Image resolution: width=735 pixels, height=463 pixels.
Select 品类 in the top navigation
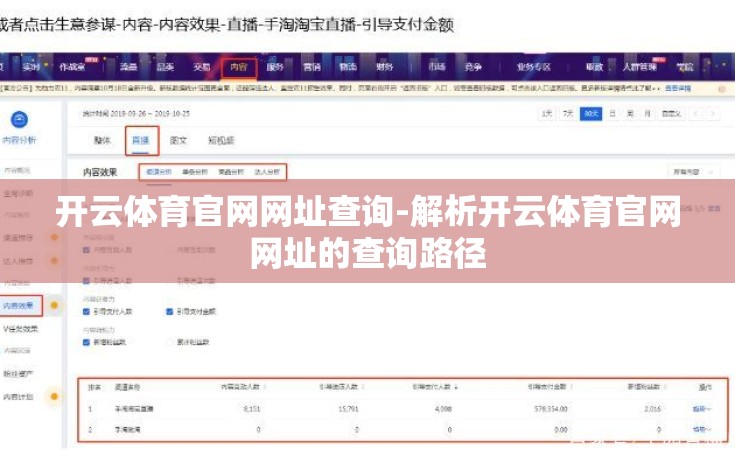(x=165, y=67)
